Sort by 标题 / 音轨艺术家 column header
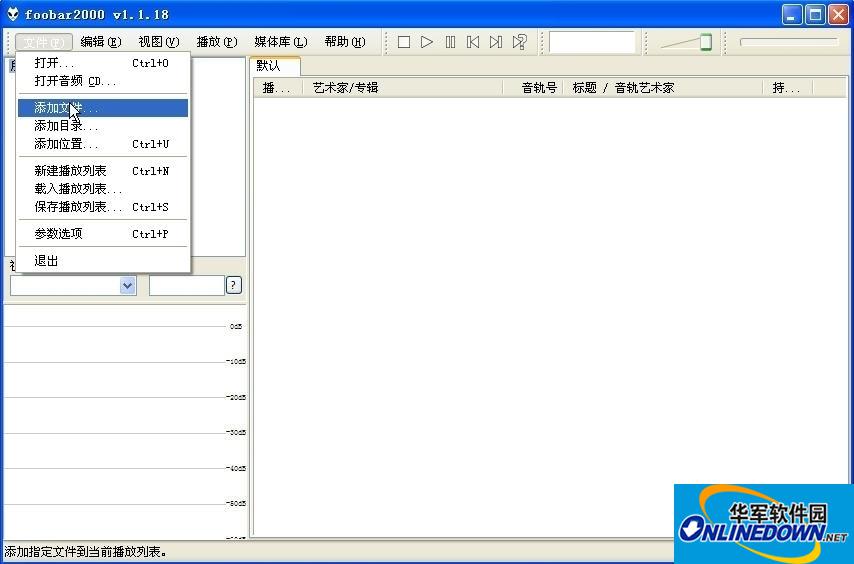 (x=663, y=88)
